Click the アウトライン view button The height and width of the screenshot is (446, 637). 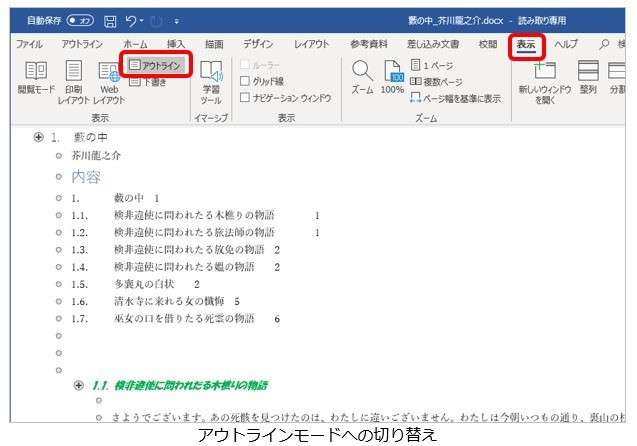pyautogui.click(x=157, y=65)
